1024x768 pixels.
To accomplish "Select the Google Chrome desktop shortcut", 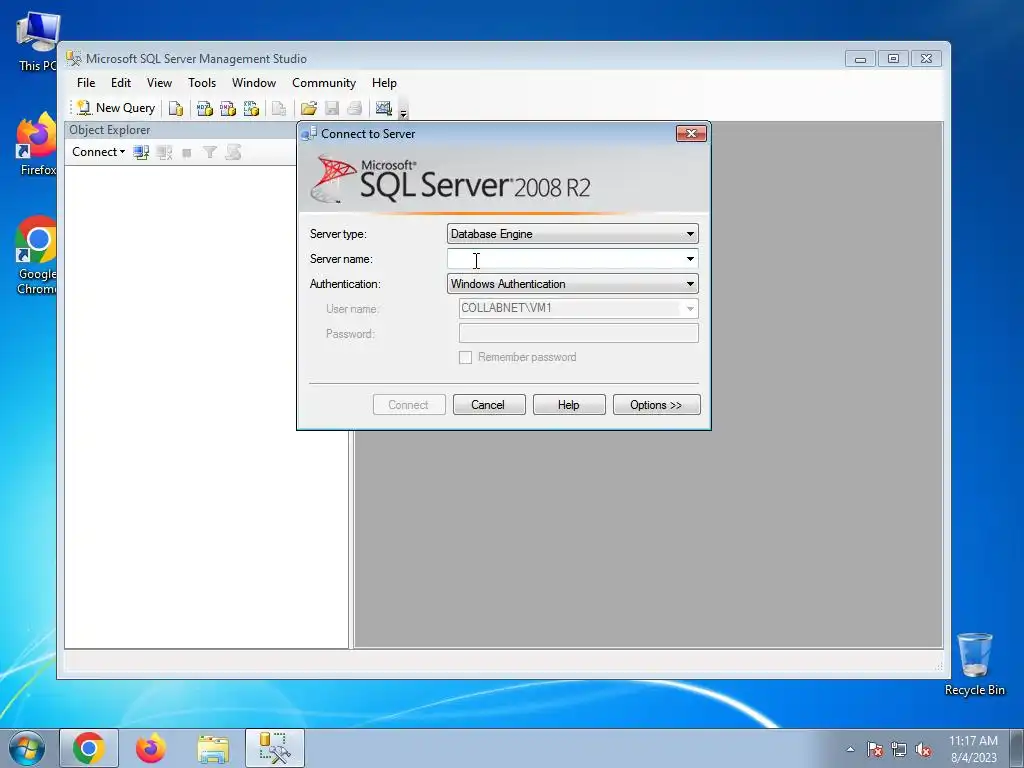I will pyautogui.click(x=36, y=255).
